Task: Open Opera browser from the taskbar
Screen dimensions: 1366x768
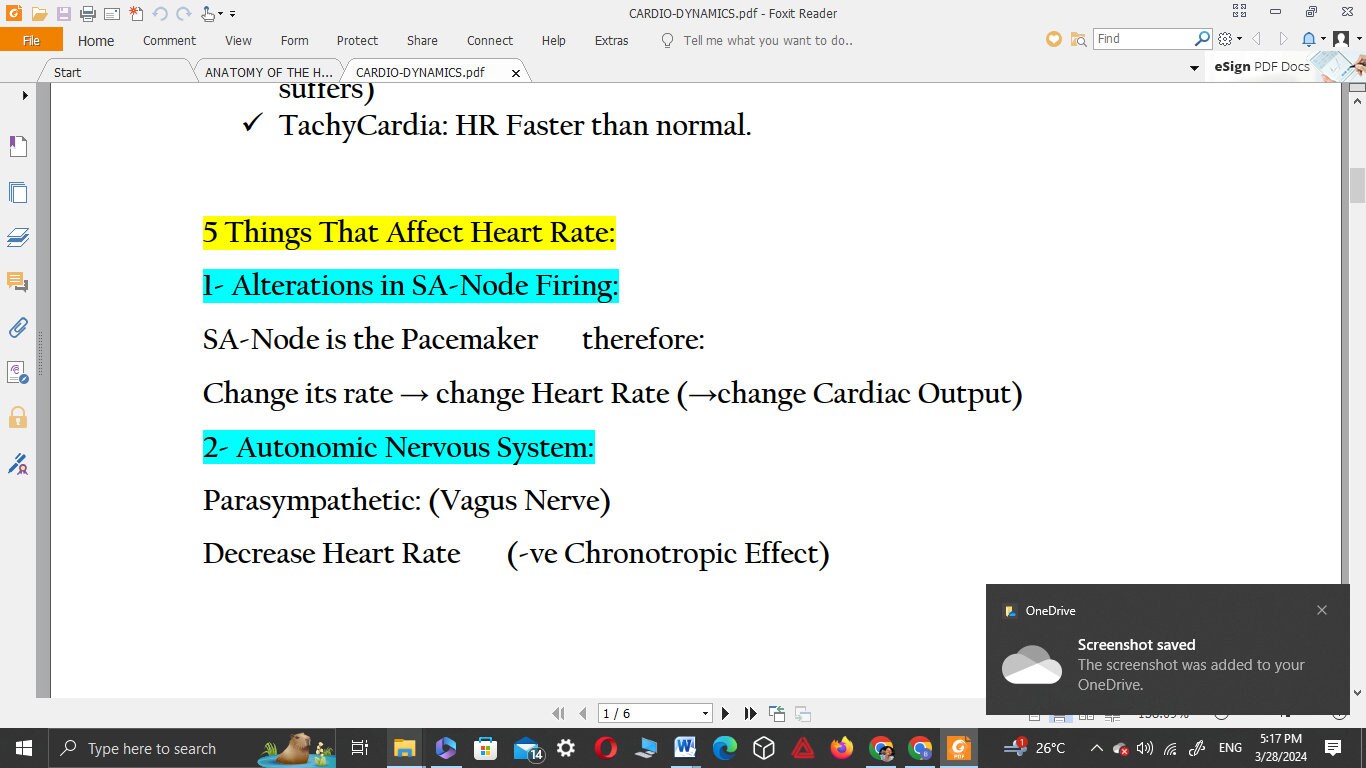Action: pos(605,748)
